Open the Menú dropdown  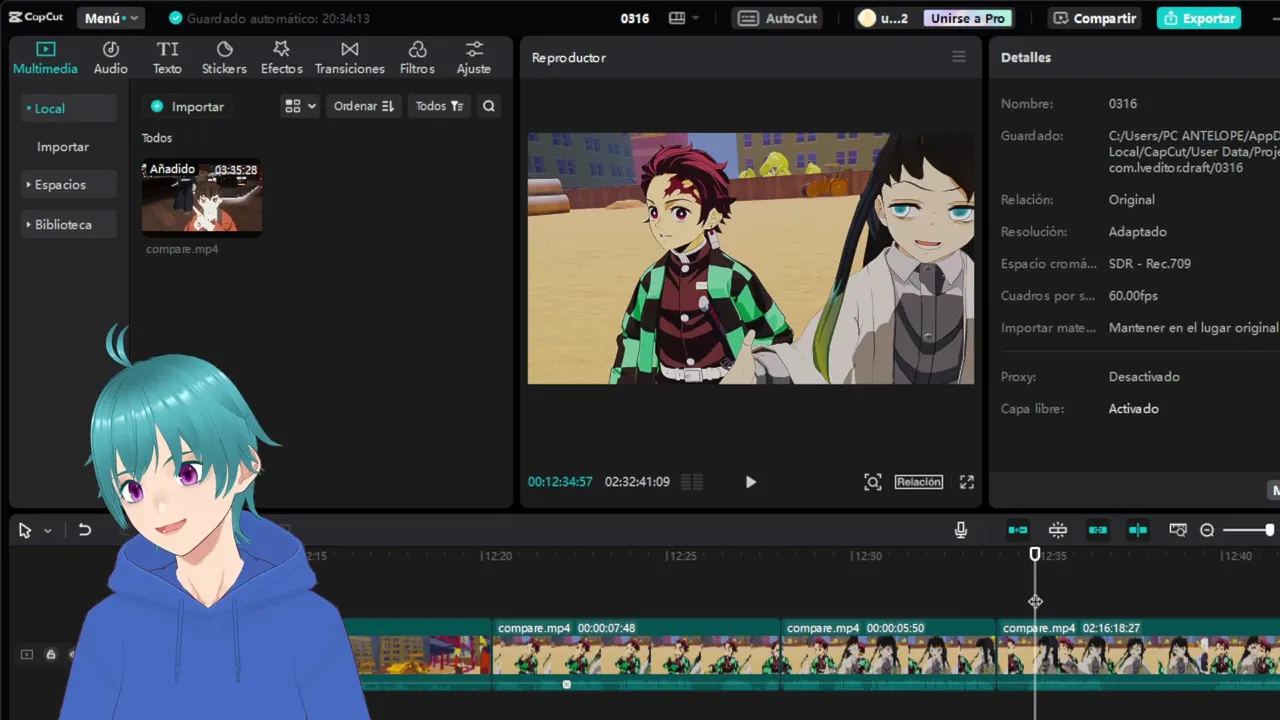pyautogui.click(x=110, y=18)
